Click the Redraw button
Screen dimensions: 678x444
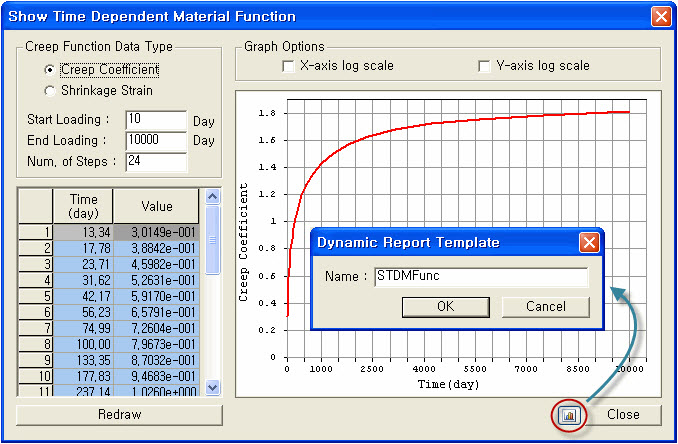[x=119, y=414]
